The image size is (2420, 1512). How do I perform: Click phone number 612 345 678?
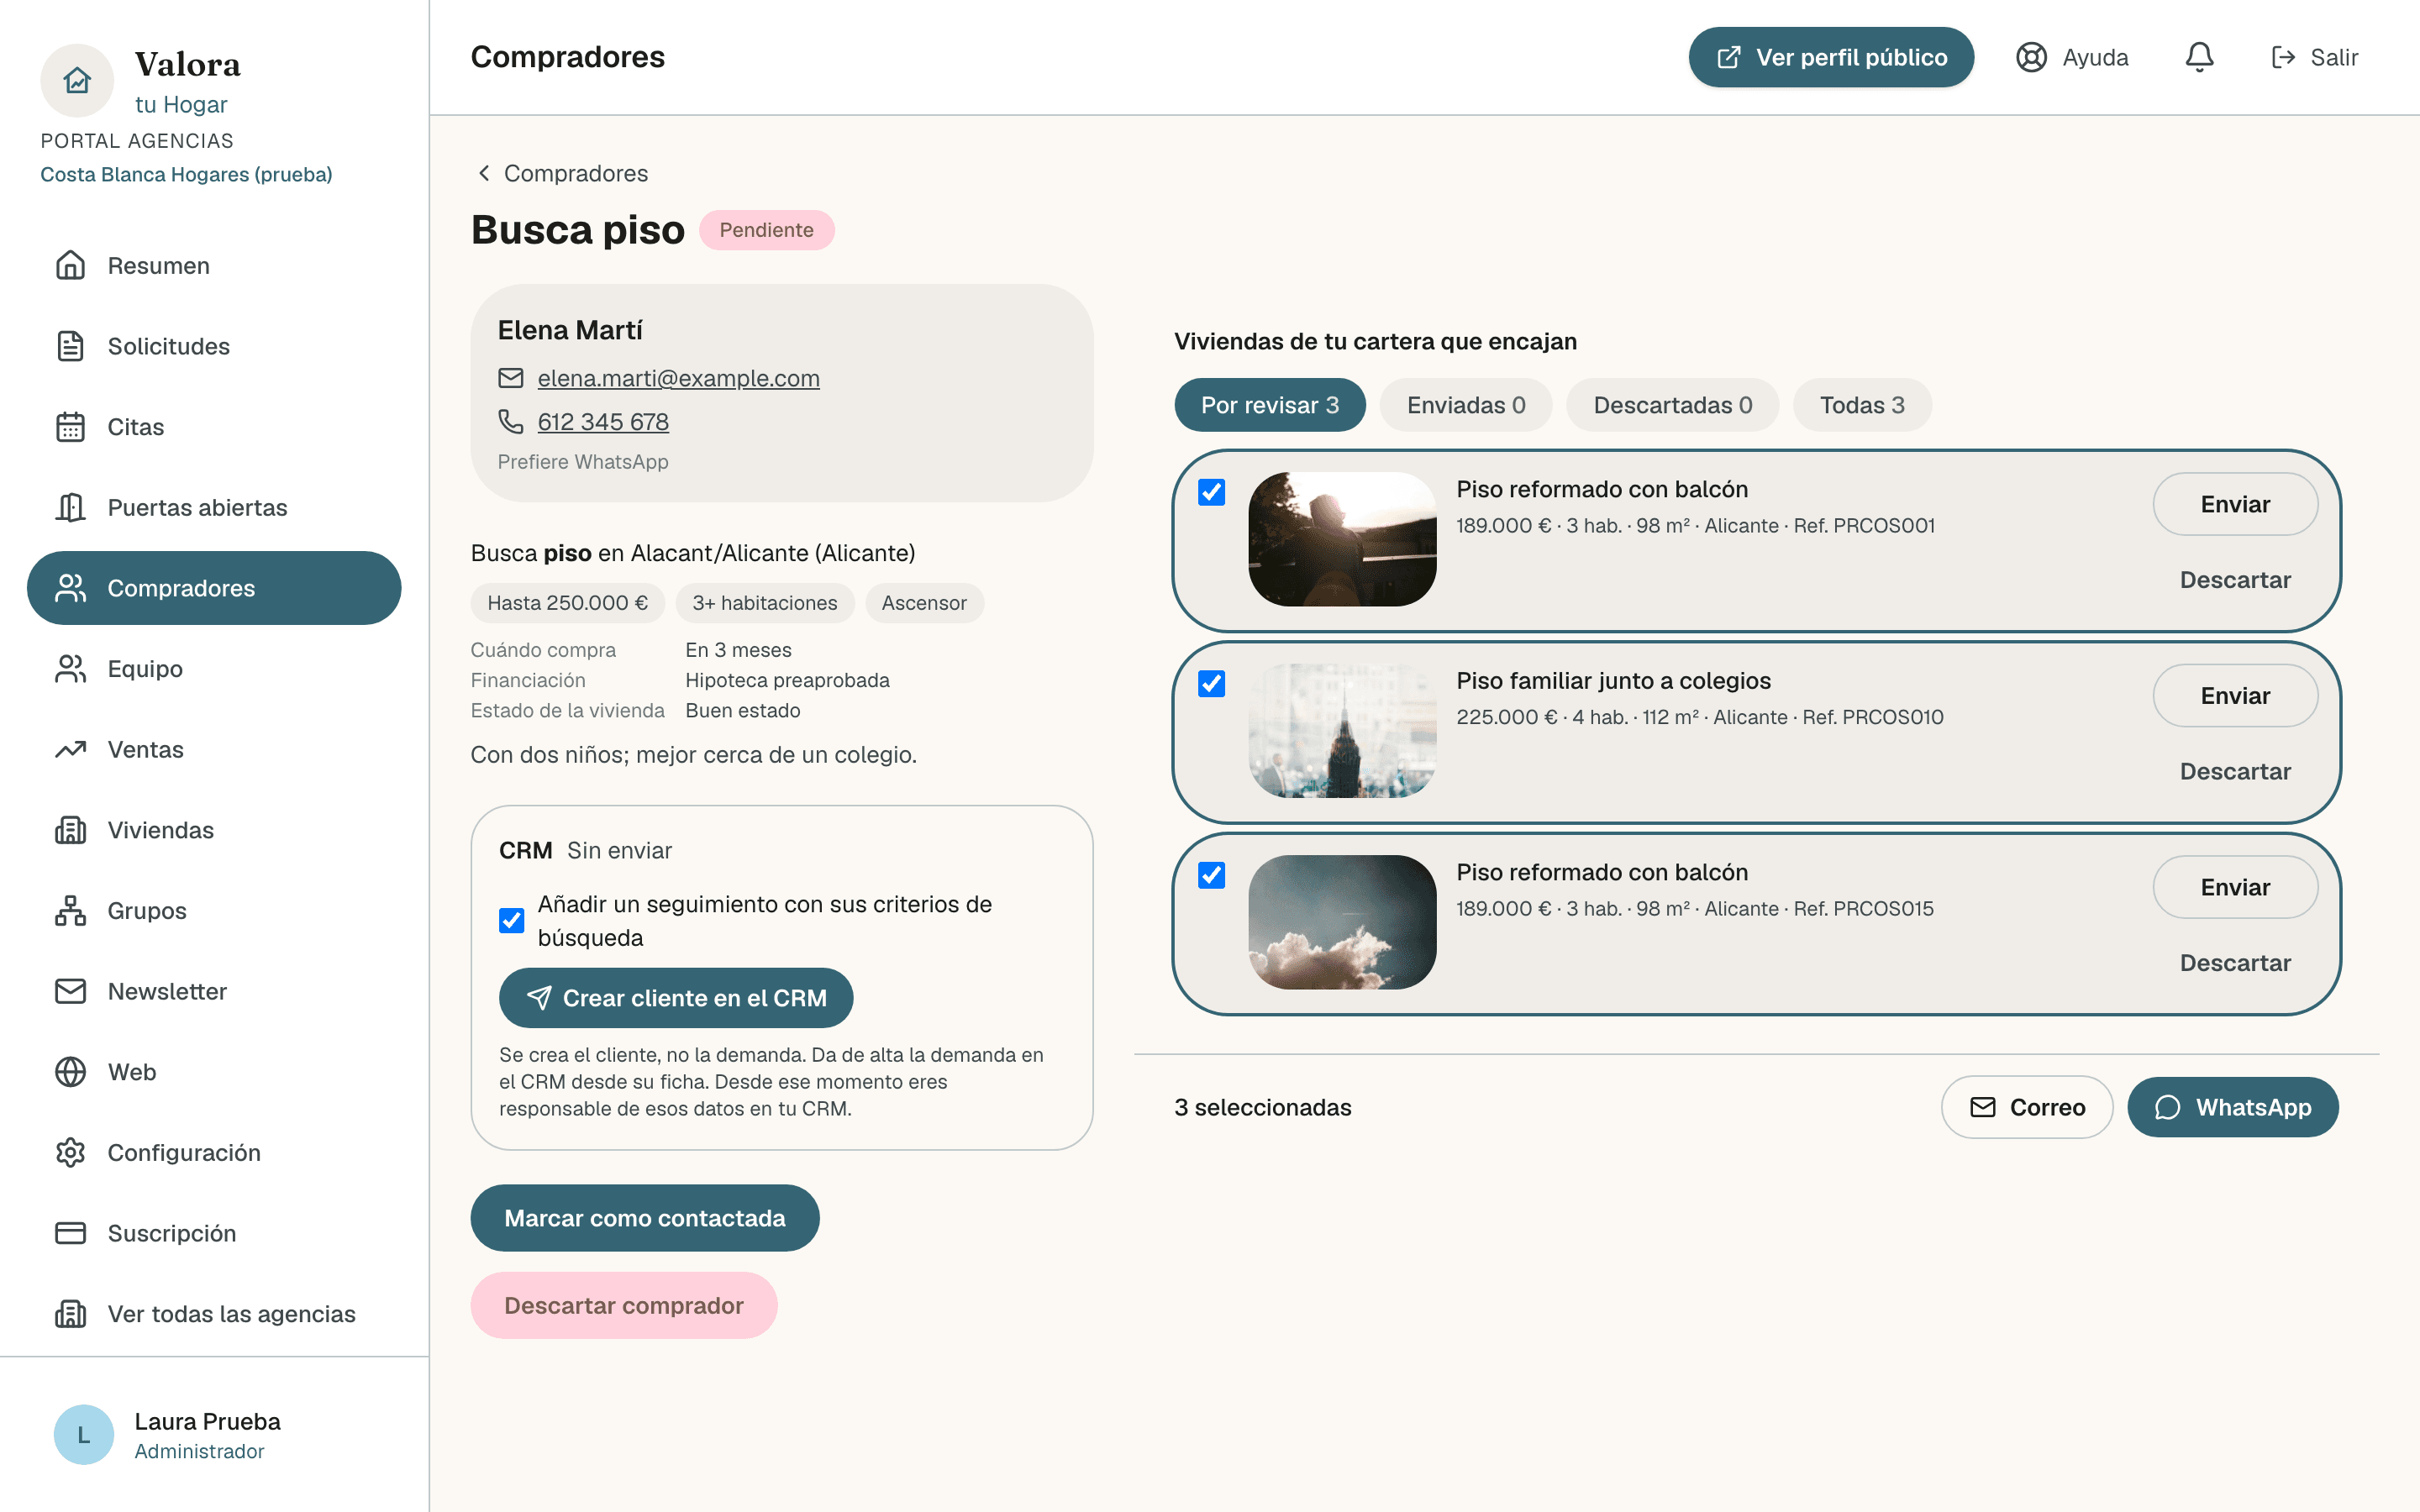coord(603,422)
